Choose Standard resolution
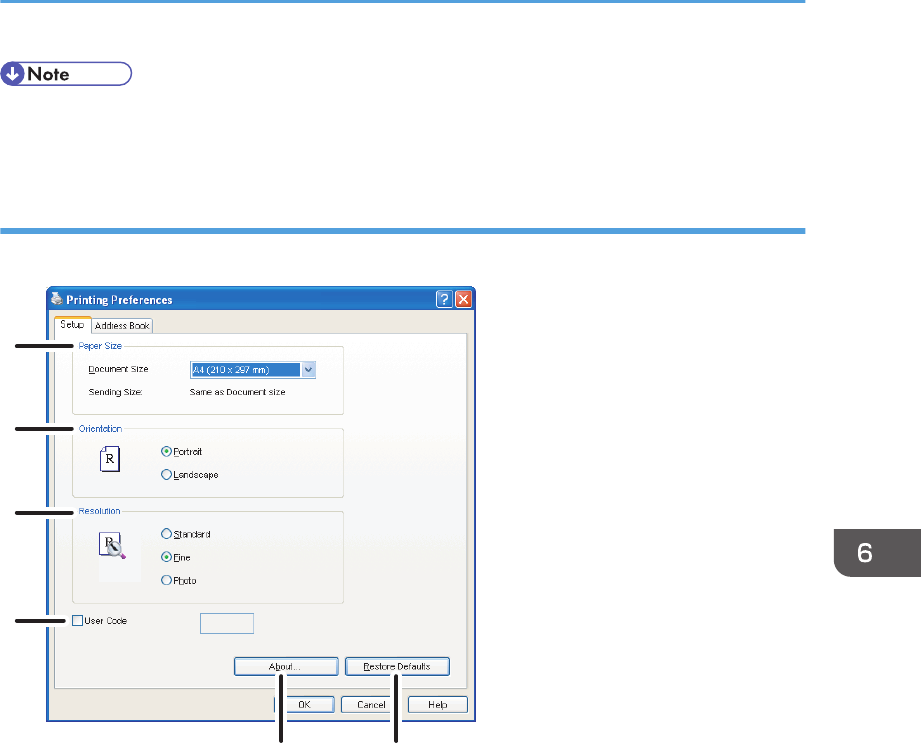This screenshot has width=921, height=747. click(x=186, y=534)
